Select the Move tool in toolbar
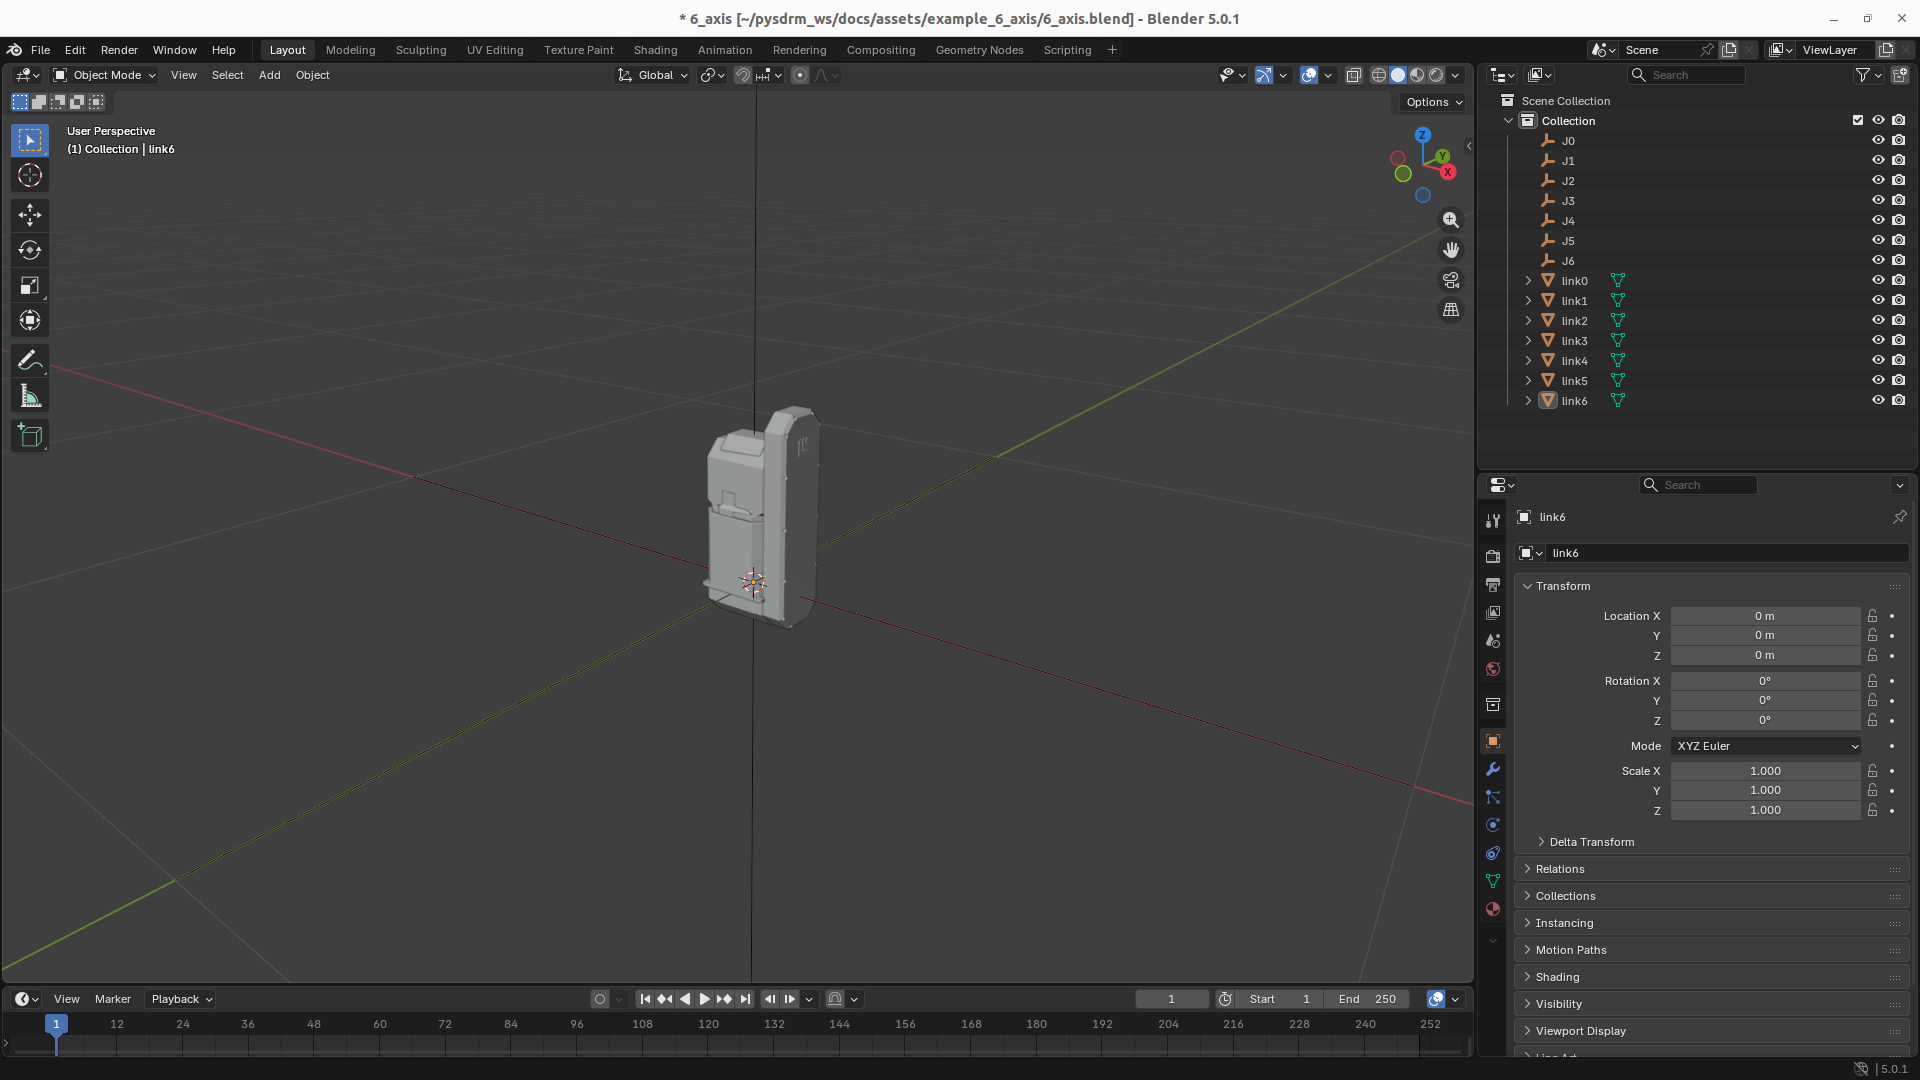 30,215
